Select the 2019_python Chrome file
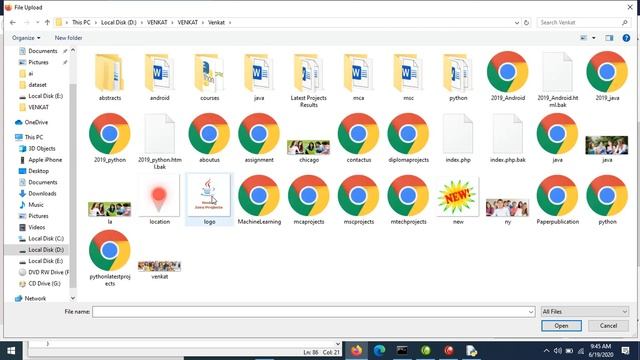Screen dimensions: 640x360 (110, 138)
